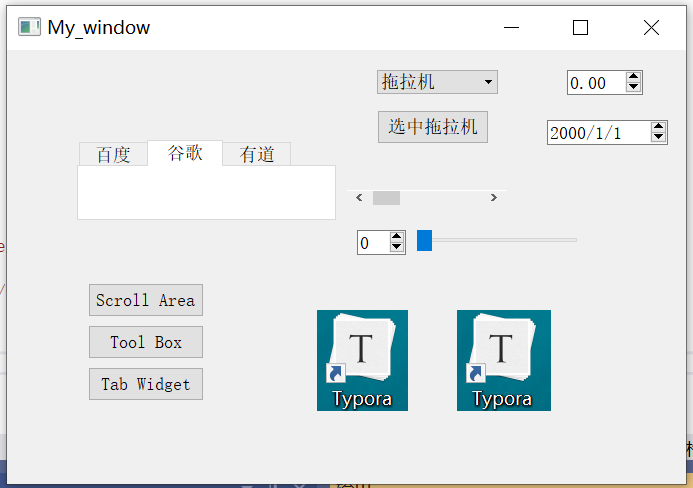The height and width of the screenshot is (488, 693).
Task: Maximize the My_window window
Action: click(x=580, y=27)
